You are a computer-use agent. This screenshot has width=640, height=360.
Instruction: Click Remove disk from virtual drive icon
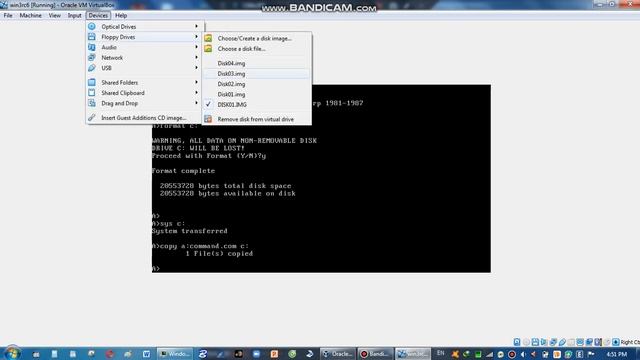[x=208, y=119]
